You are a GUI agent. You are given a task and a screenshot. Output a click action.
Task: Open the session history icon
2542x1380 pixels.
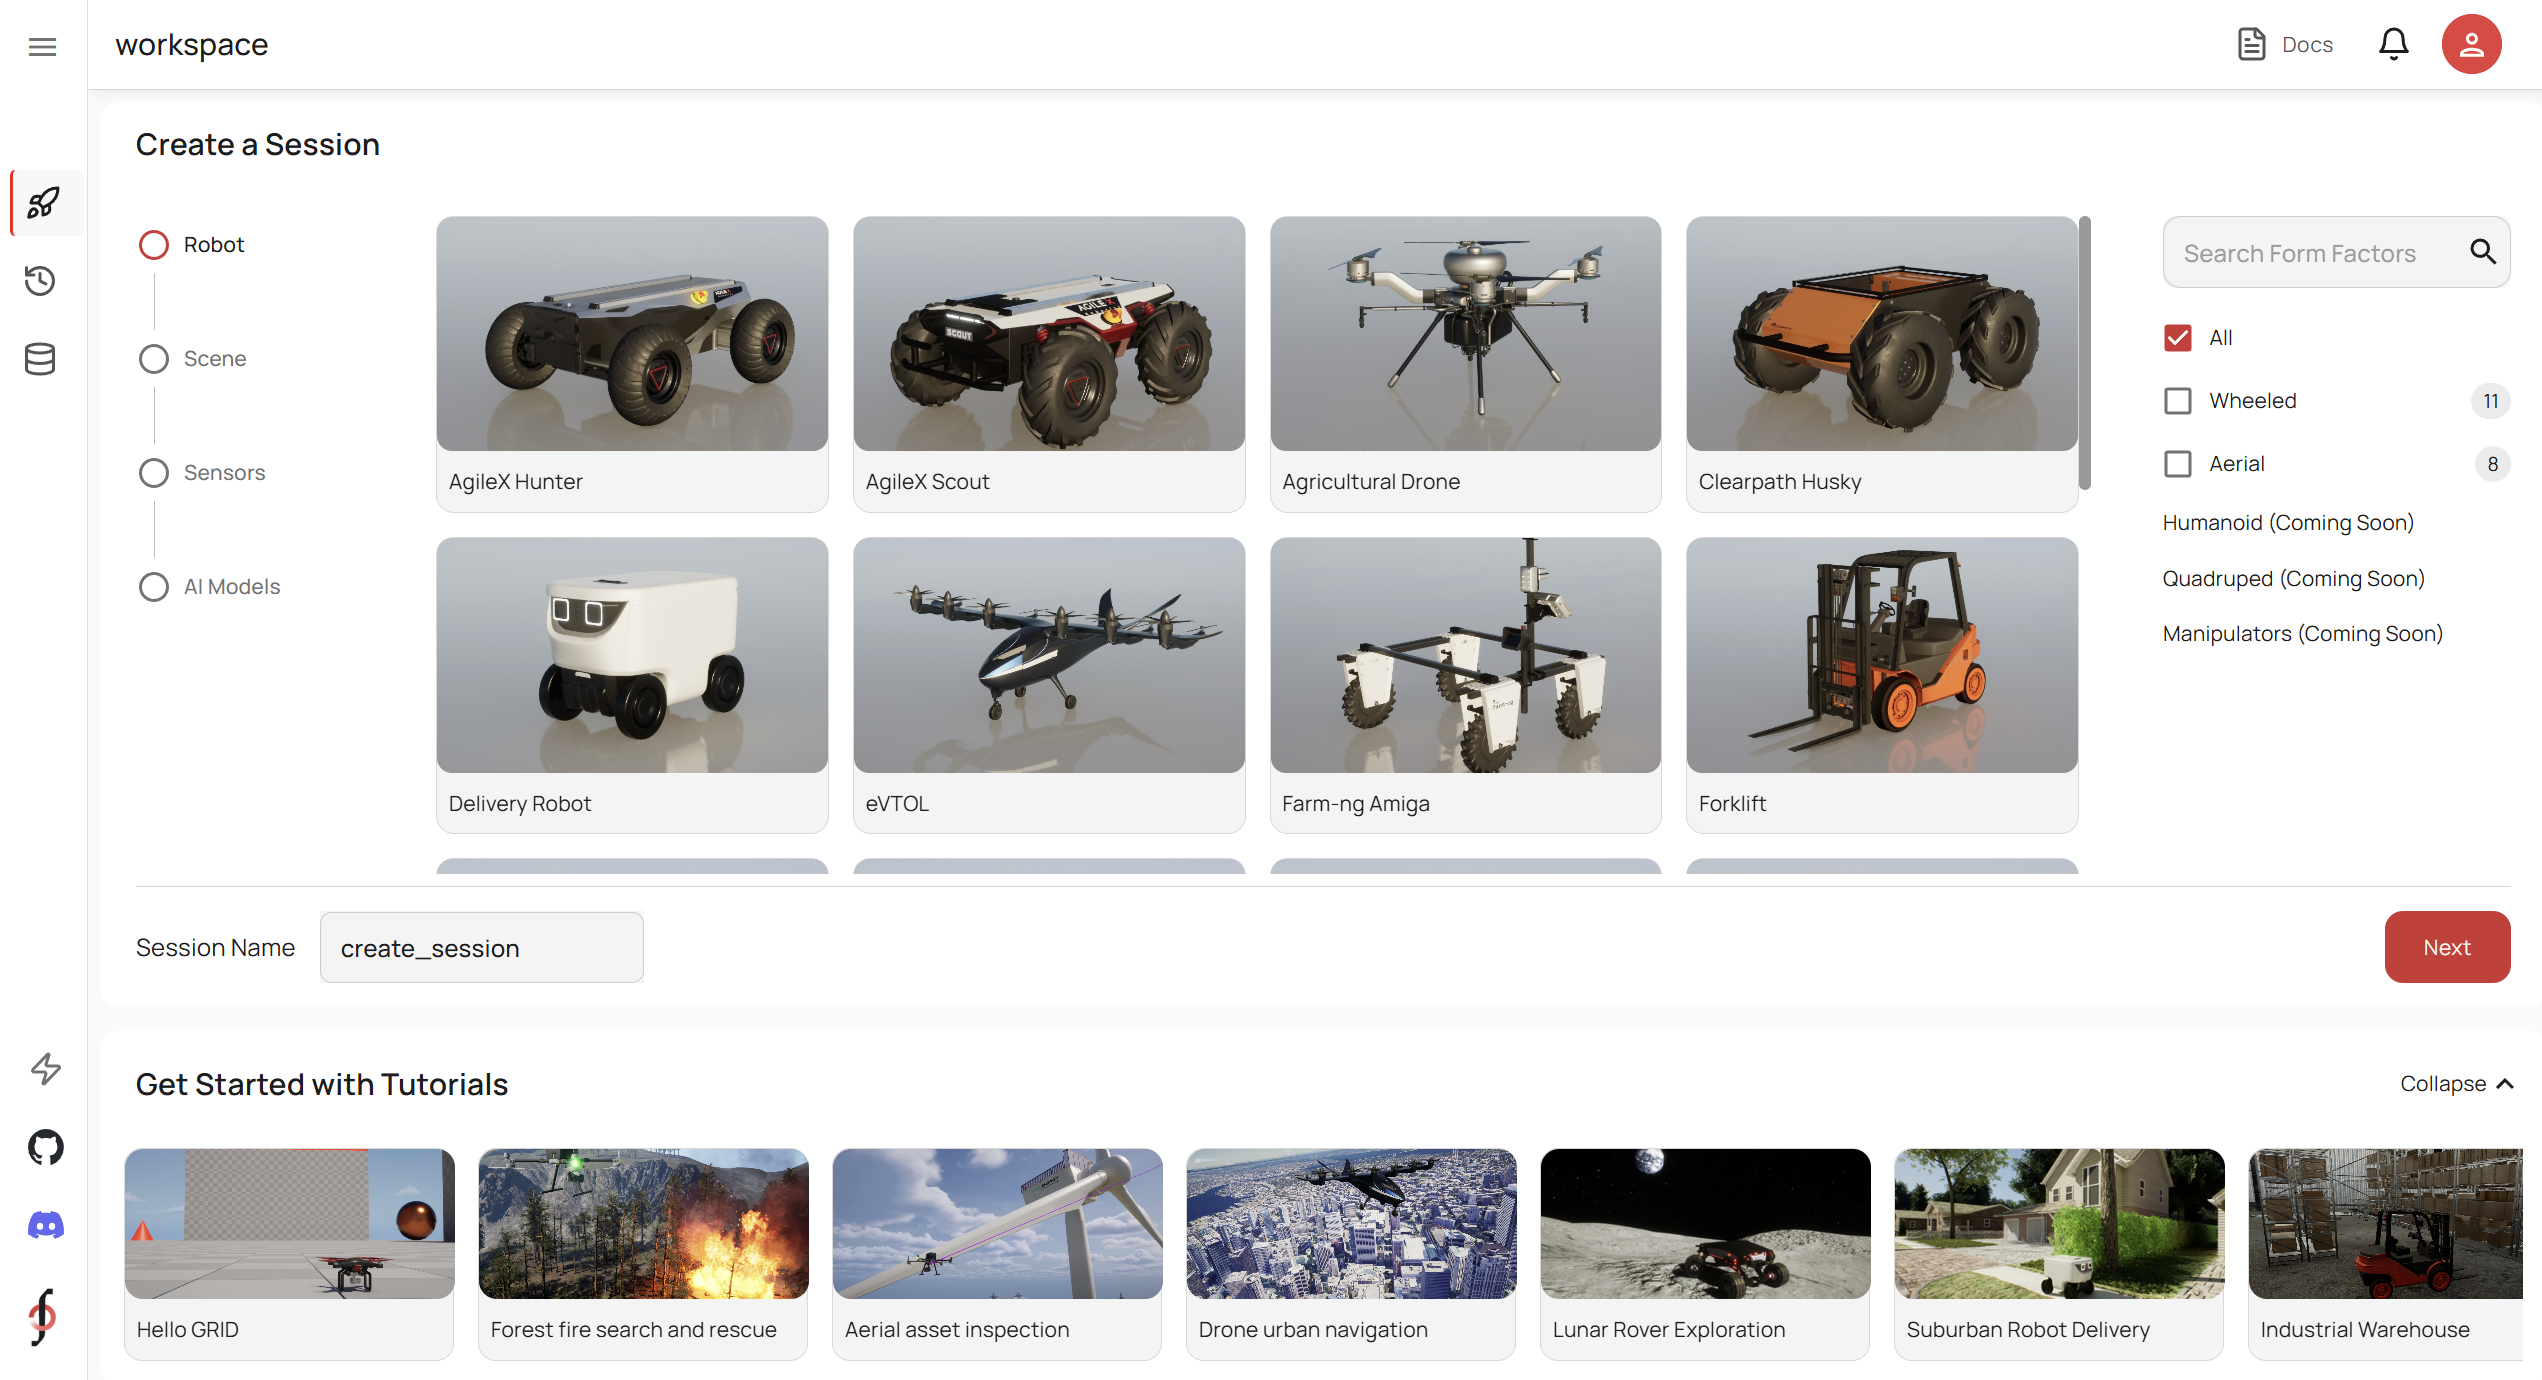point(40,281)
